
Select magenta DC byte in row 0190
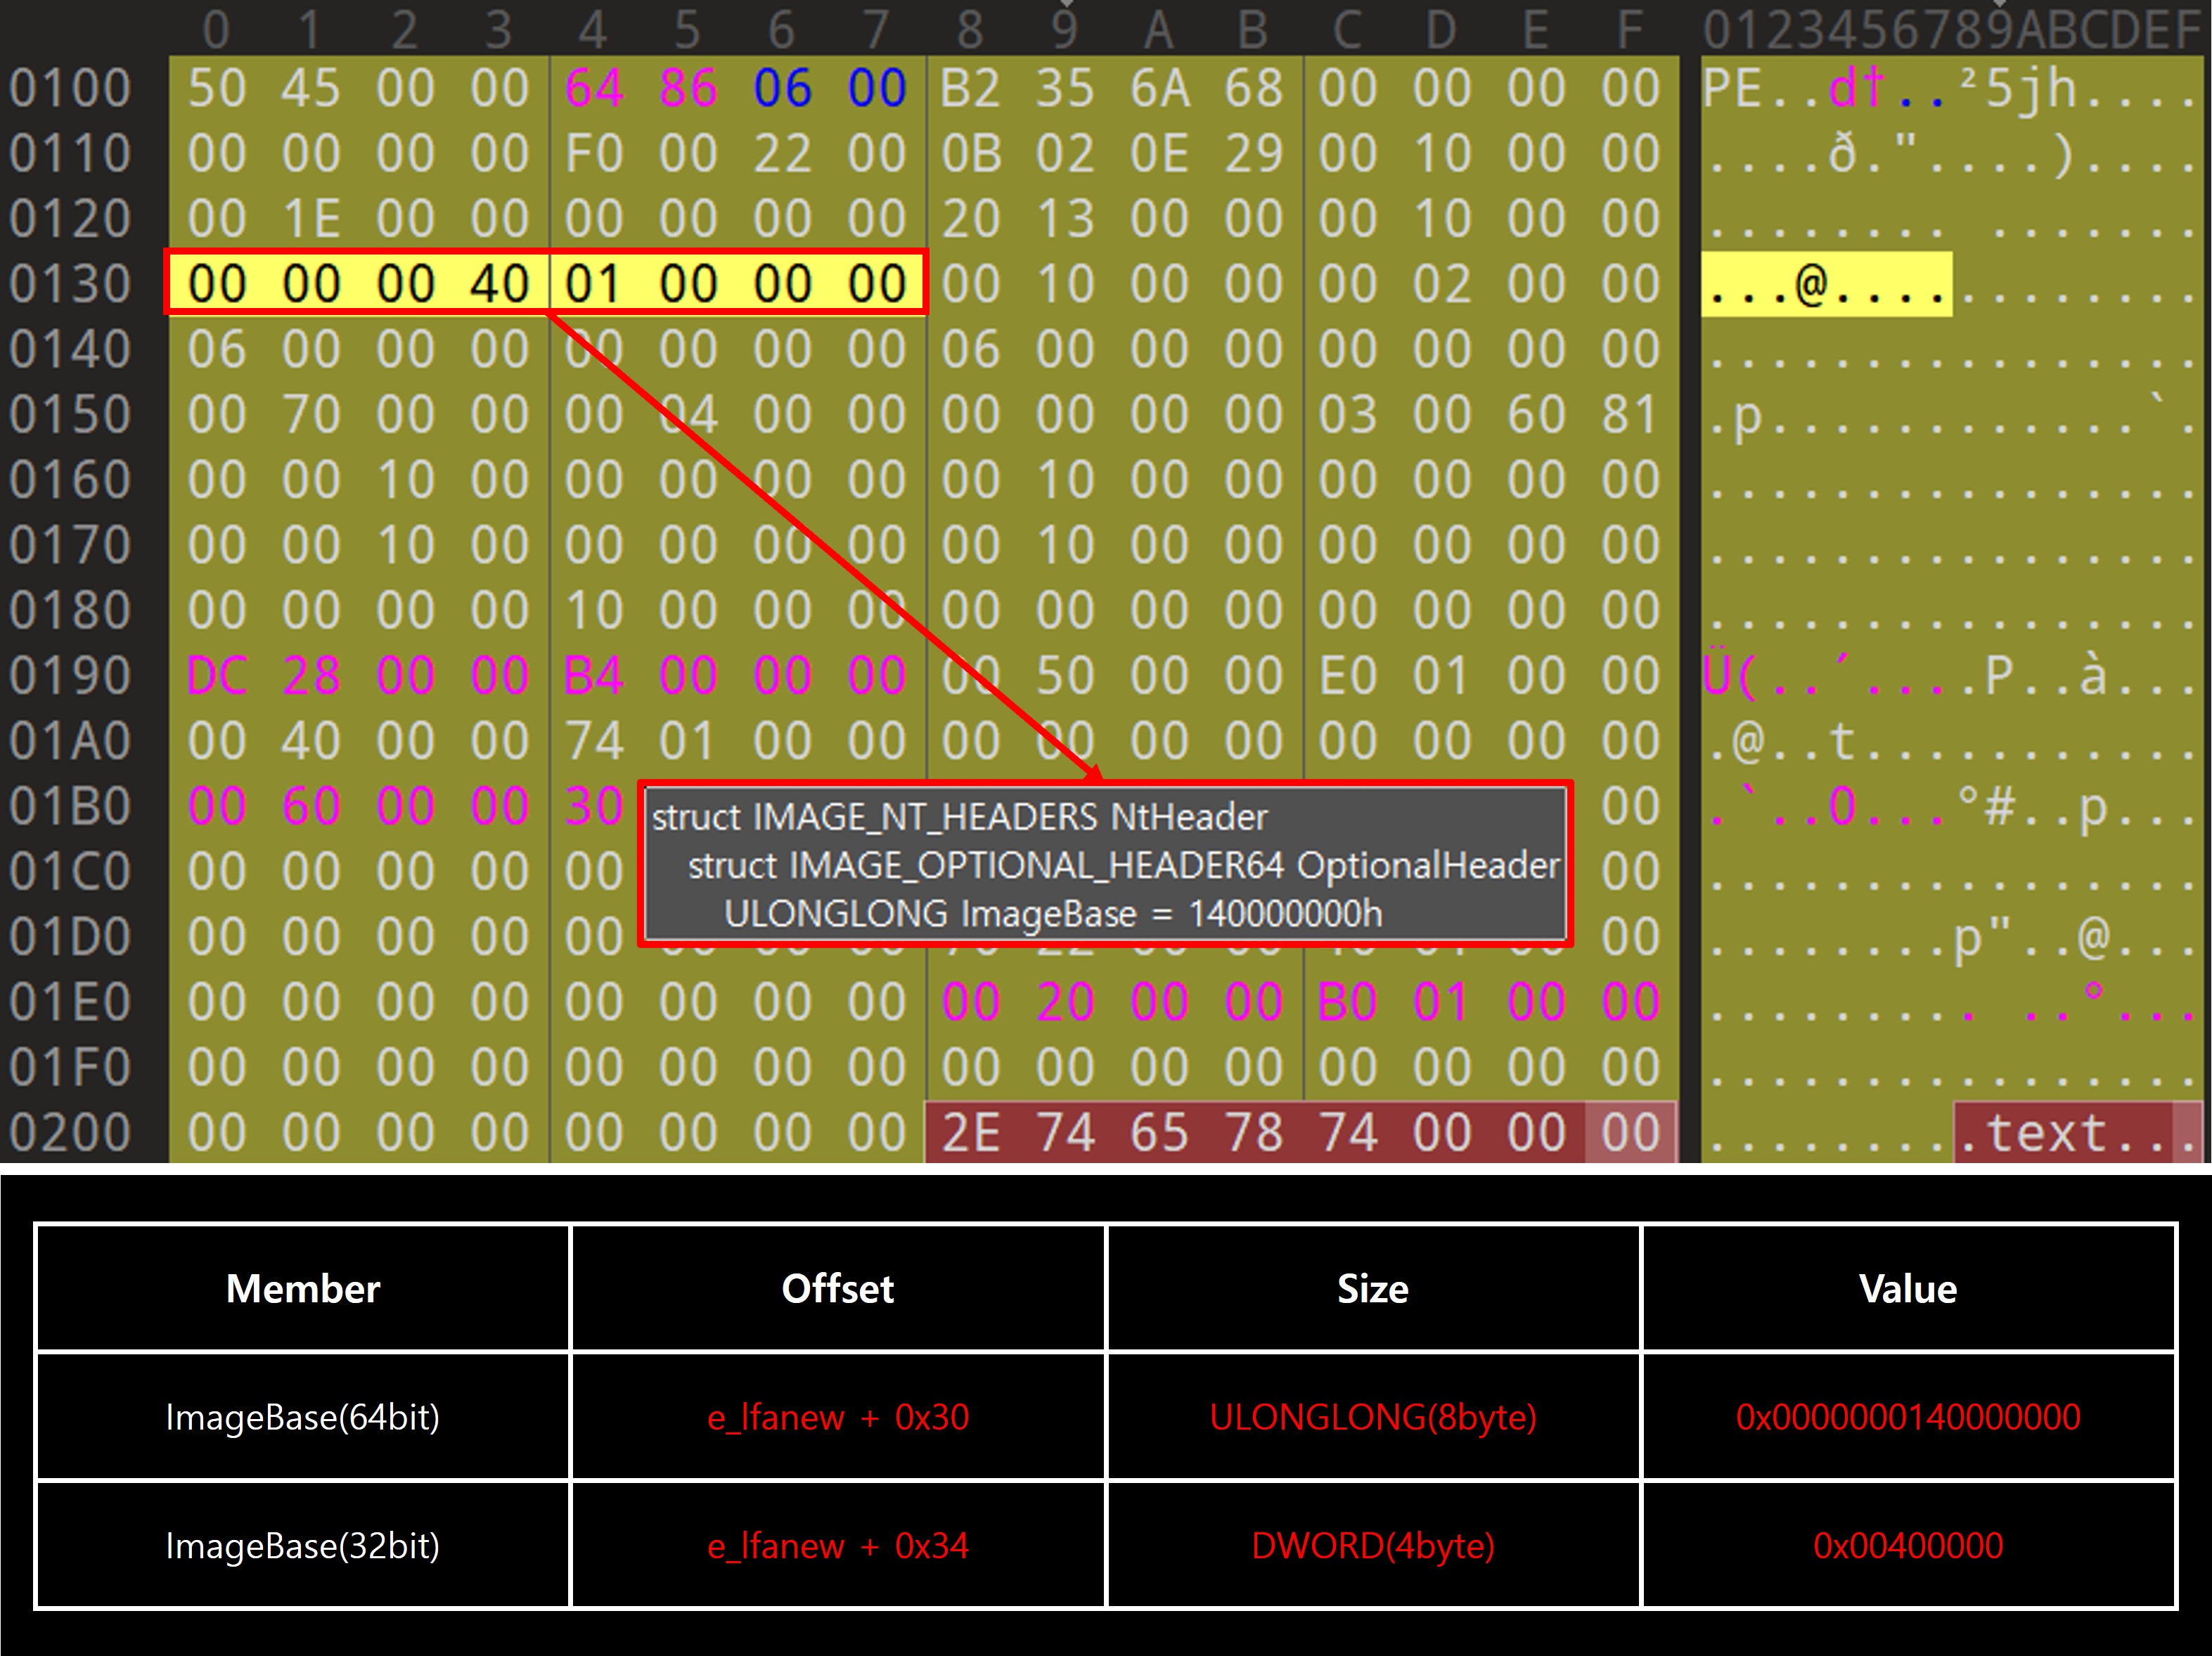coord(216,676)
